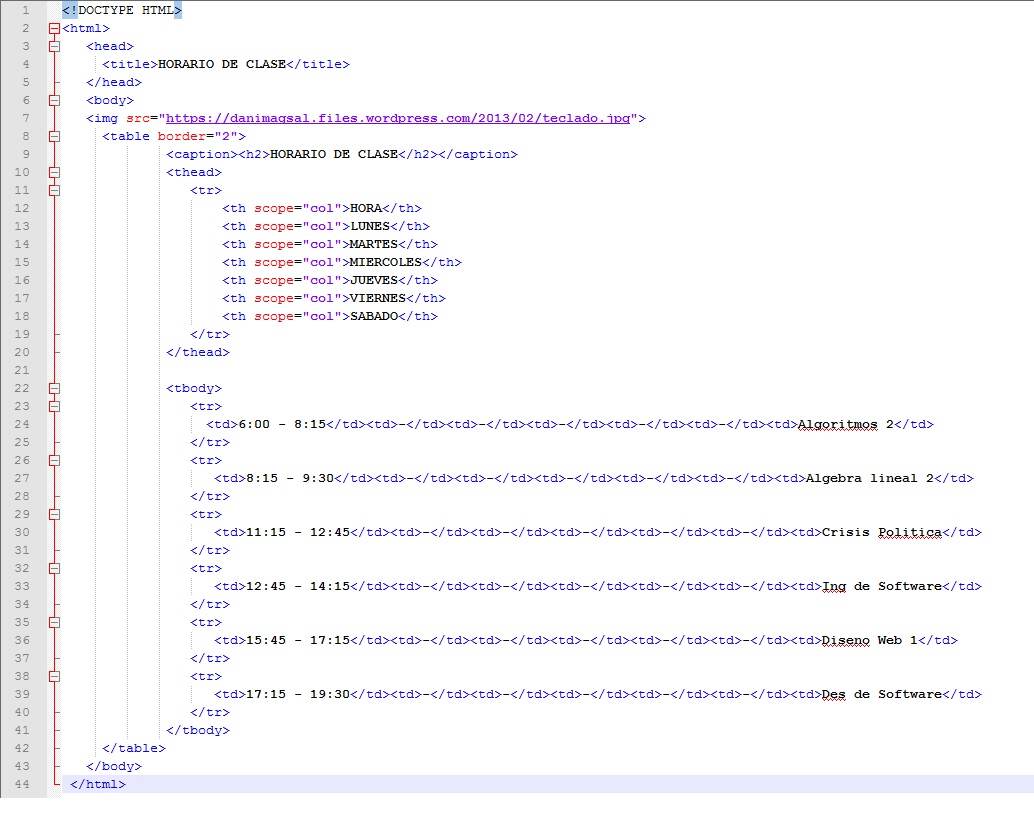Click the closing </table> tag
This screenshot has width=1034, height=824.
pos(133,748)
